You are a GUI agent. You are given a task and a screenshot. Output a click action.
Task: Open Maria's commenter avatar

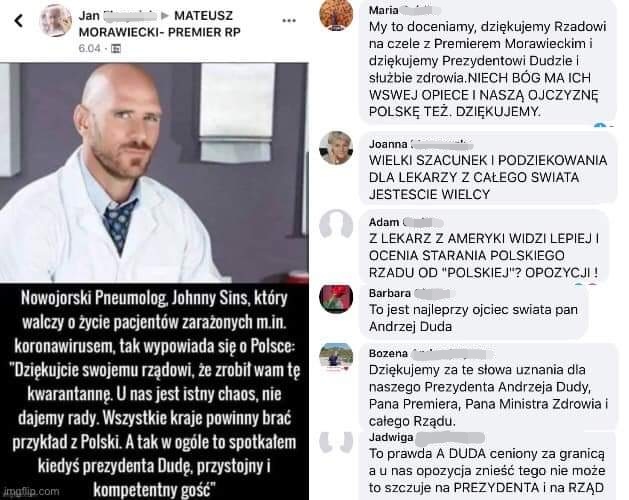tap(336, 15)
